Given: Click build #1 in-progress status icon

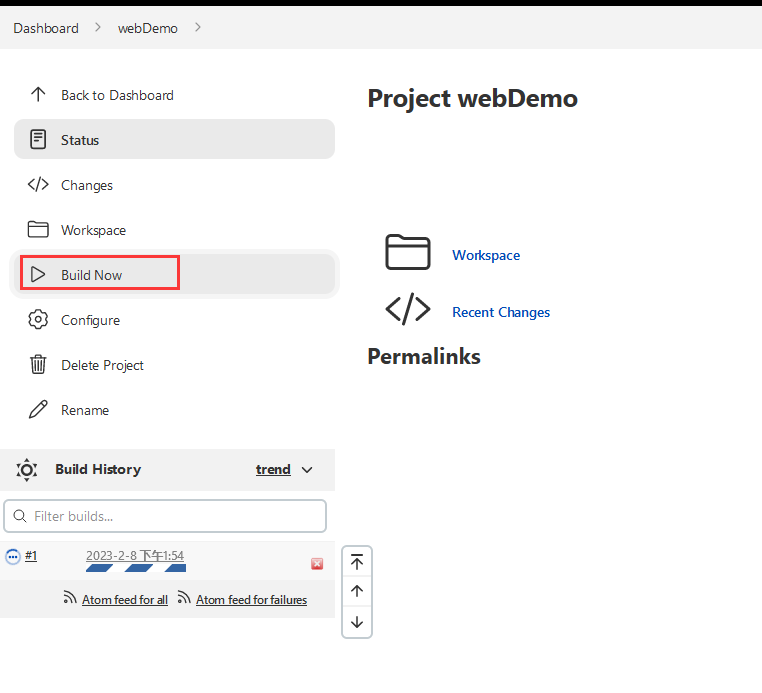Looking at the screenshot, I should [13, 556].
